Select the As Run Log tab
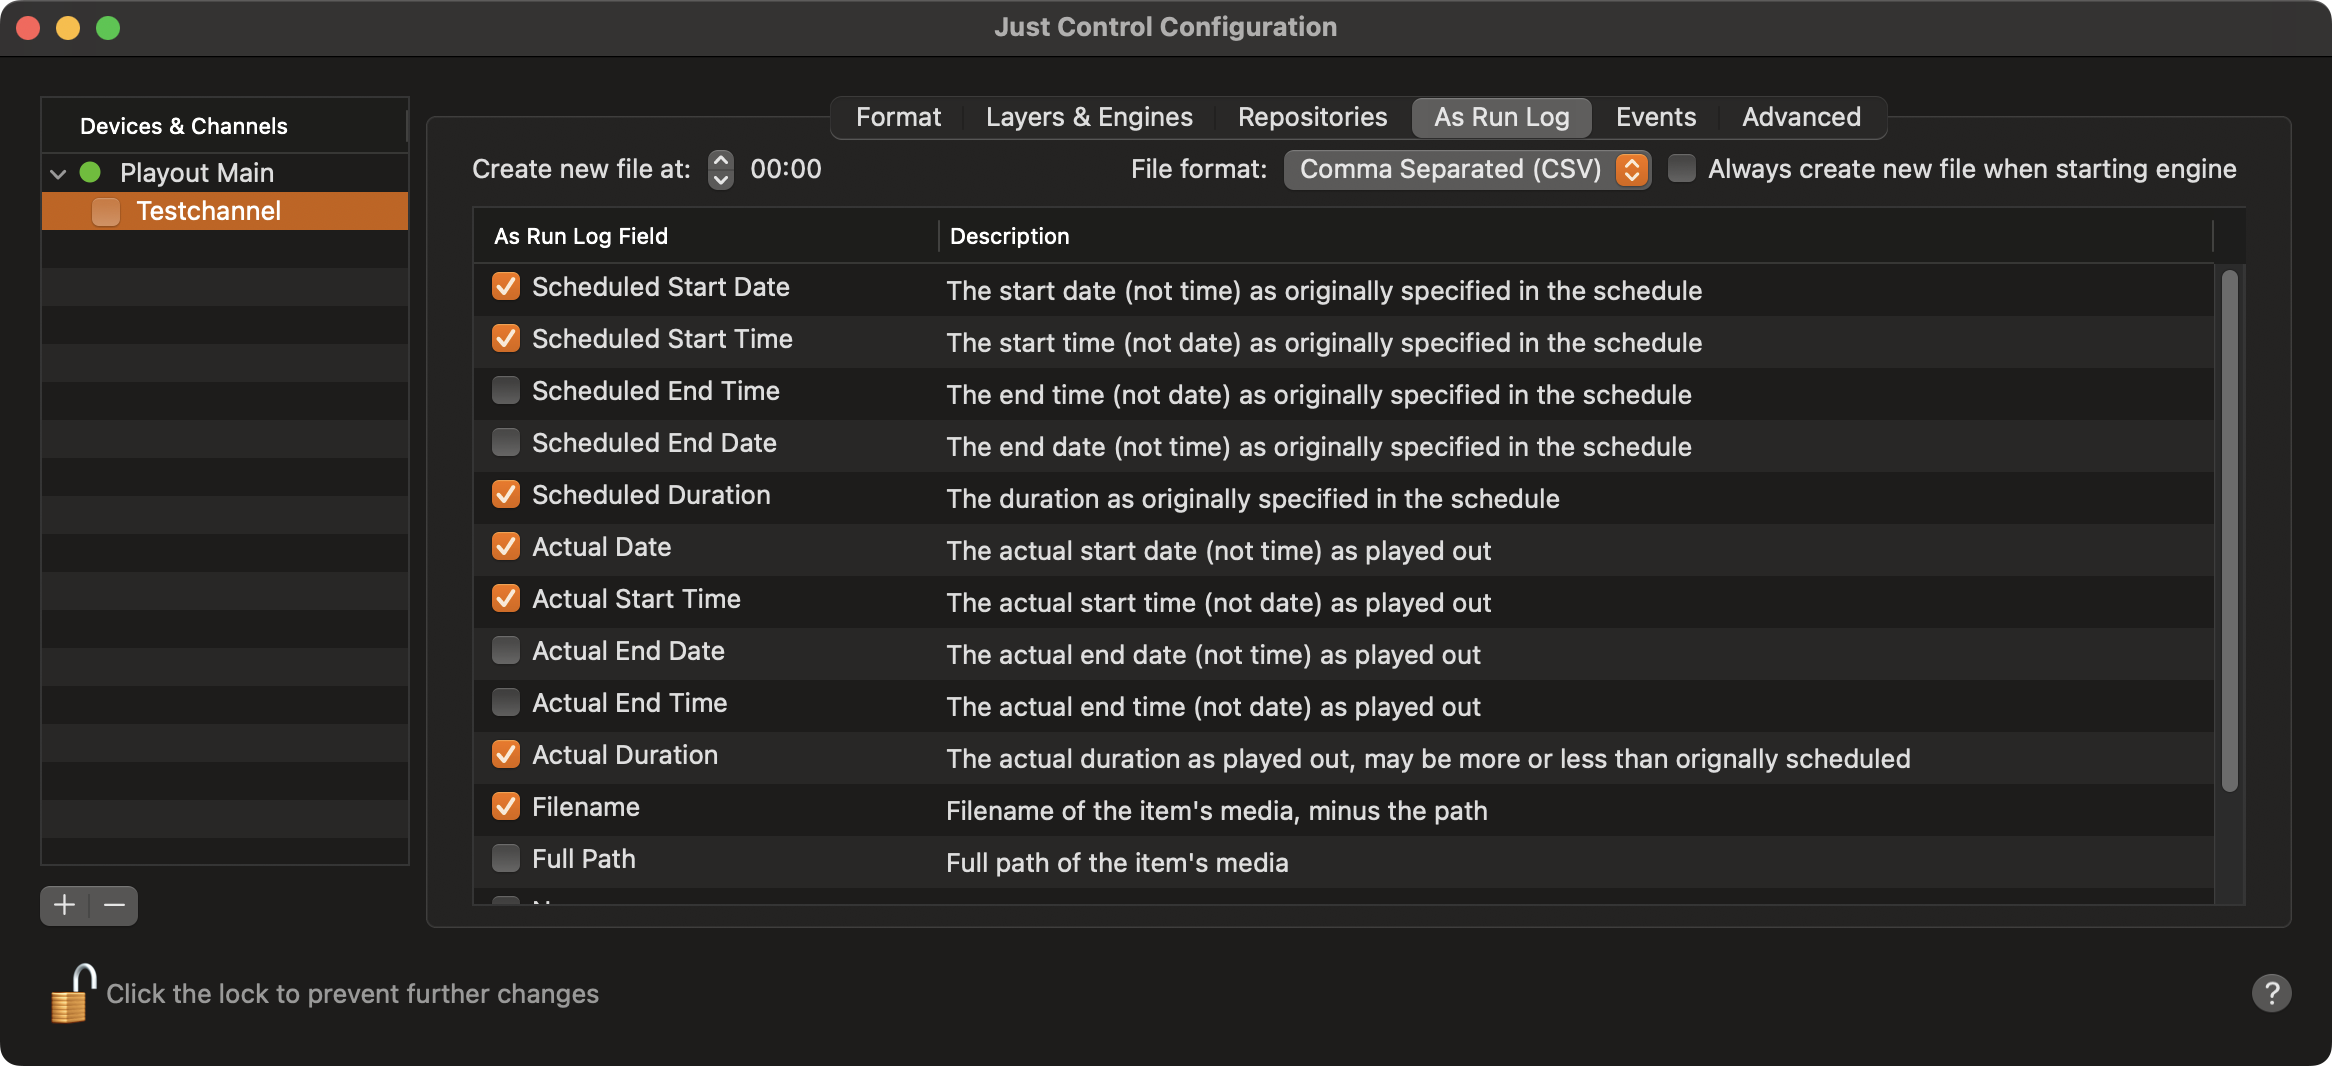This screenshot has width=2332, height=1066. [x=1501, y=117]
